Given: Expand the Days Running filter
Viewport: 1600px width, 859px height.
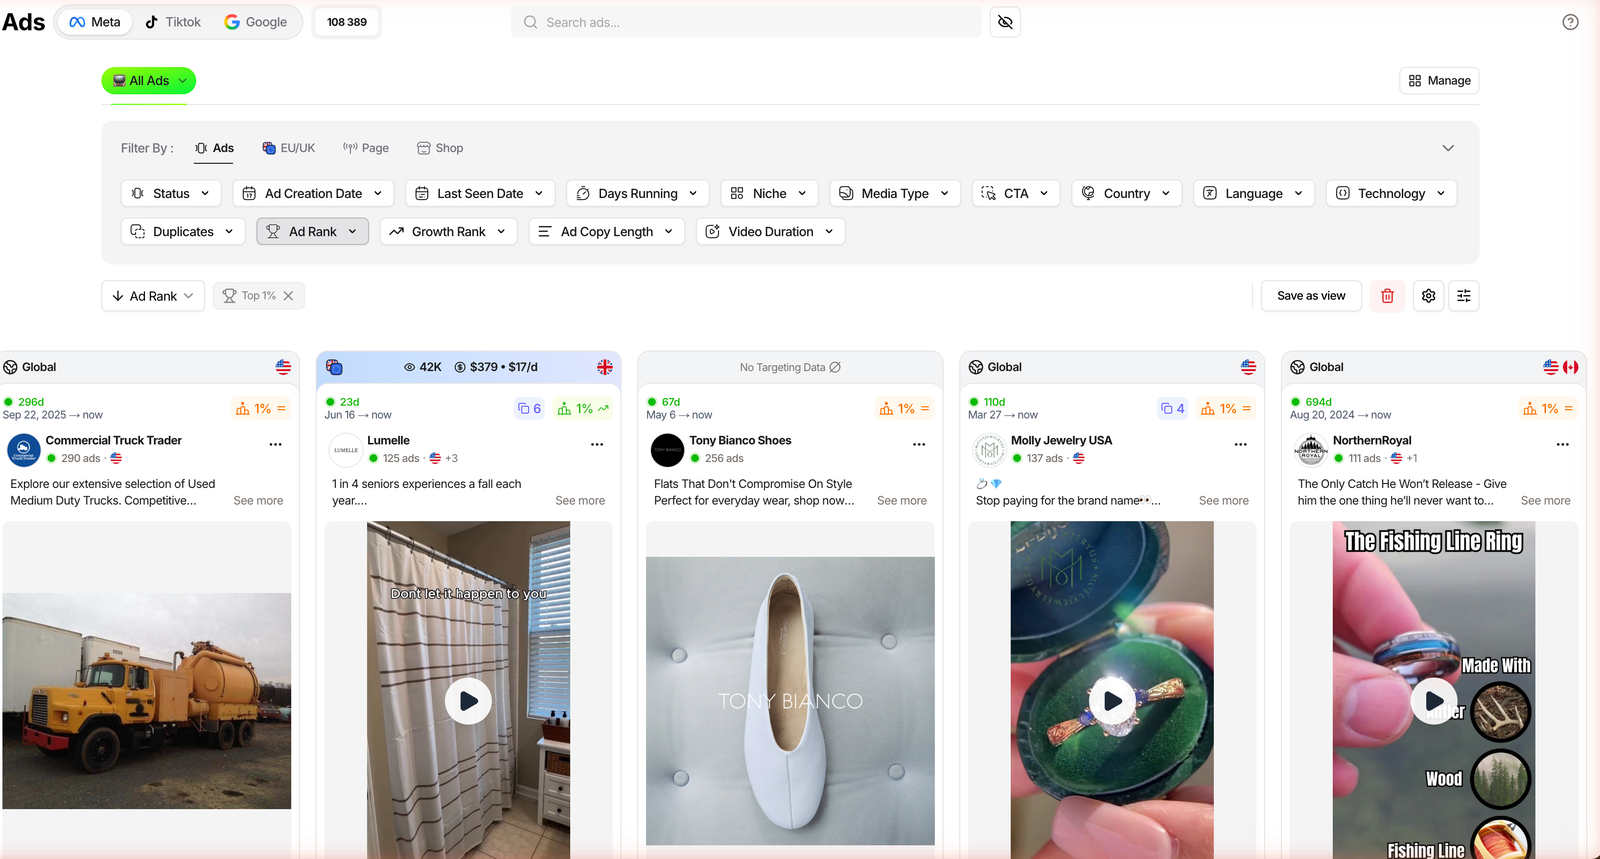Looking at the screenshot, I should (x=638, y=193).
